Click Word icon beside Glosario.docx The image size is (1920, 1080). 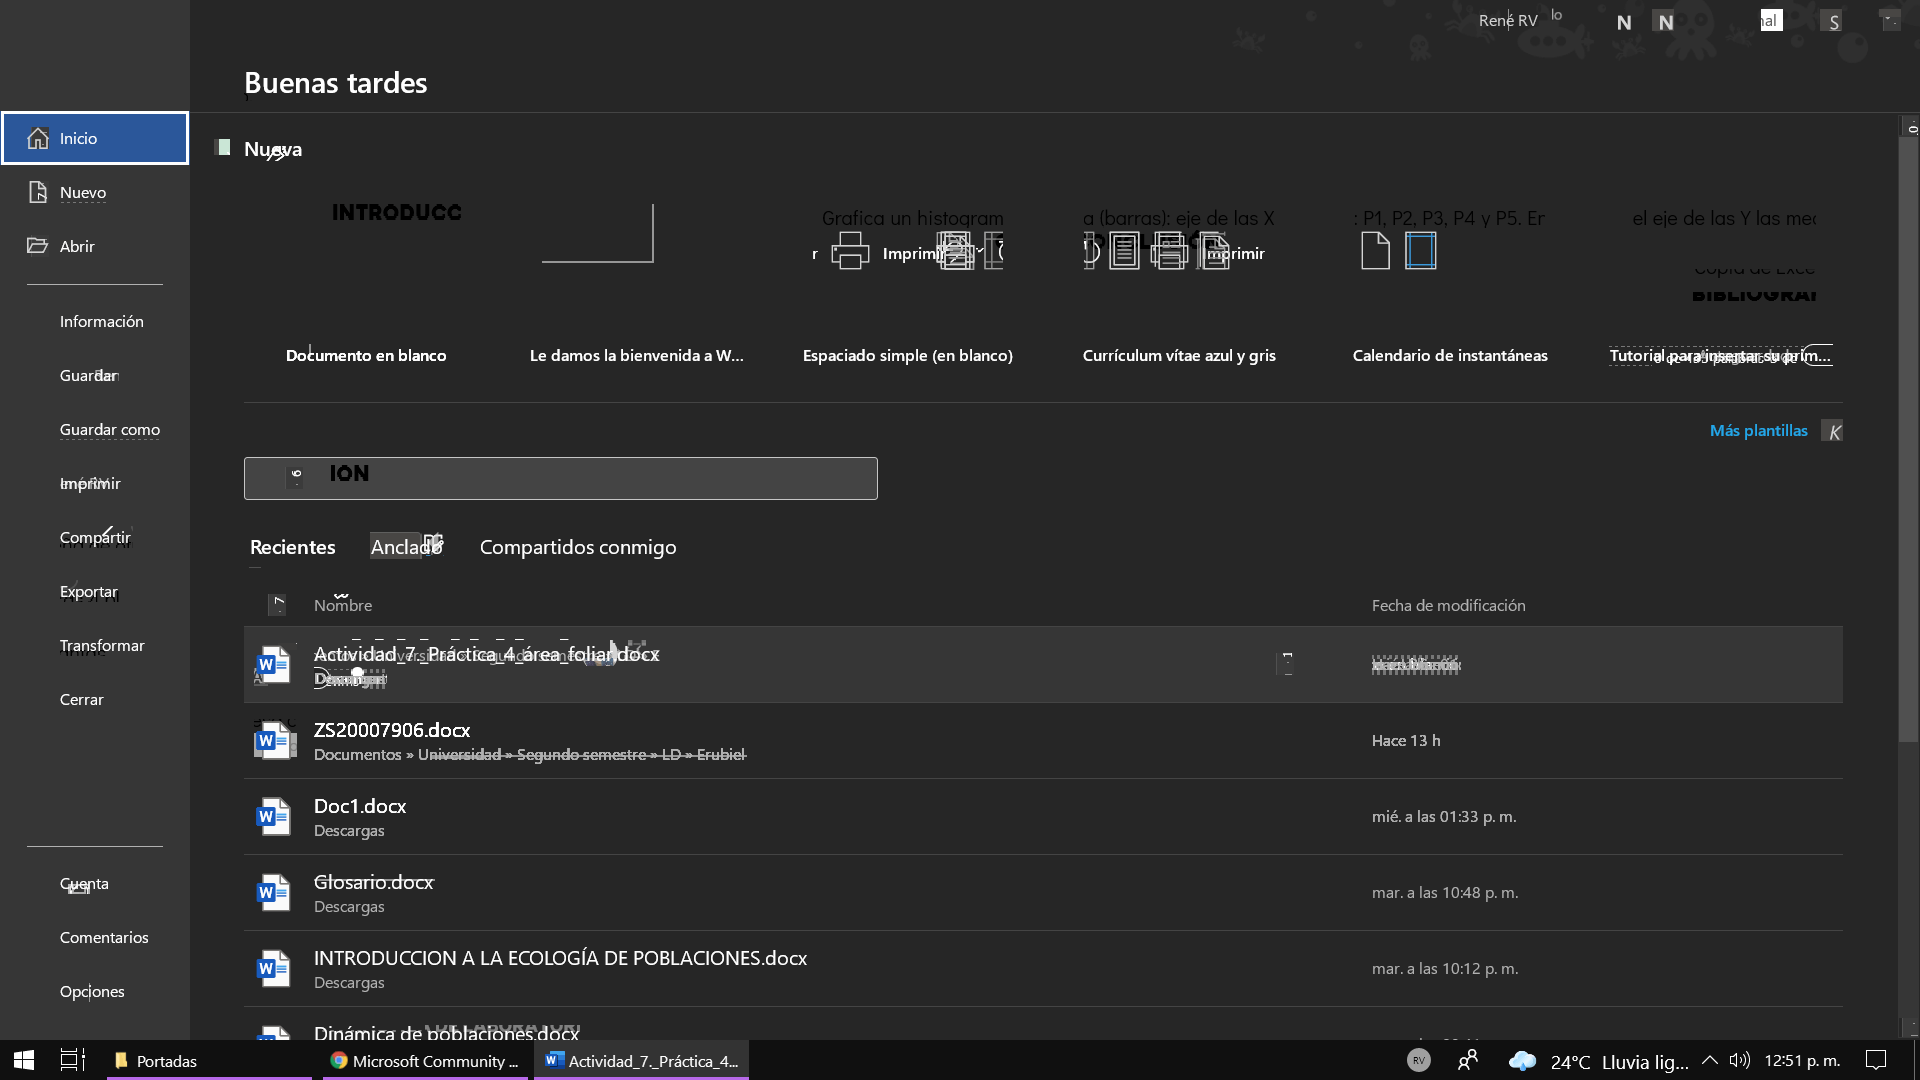pyautogui.click(x=273, y=893)
